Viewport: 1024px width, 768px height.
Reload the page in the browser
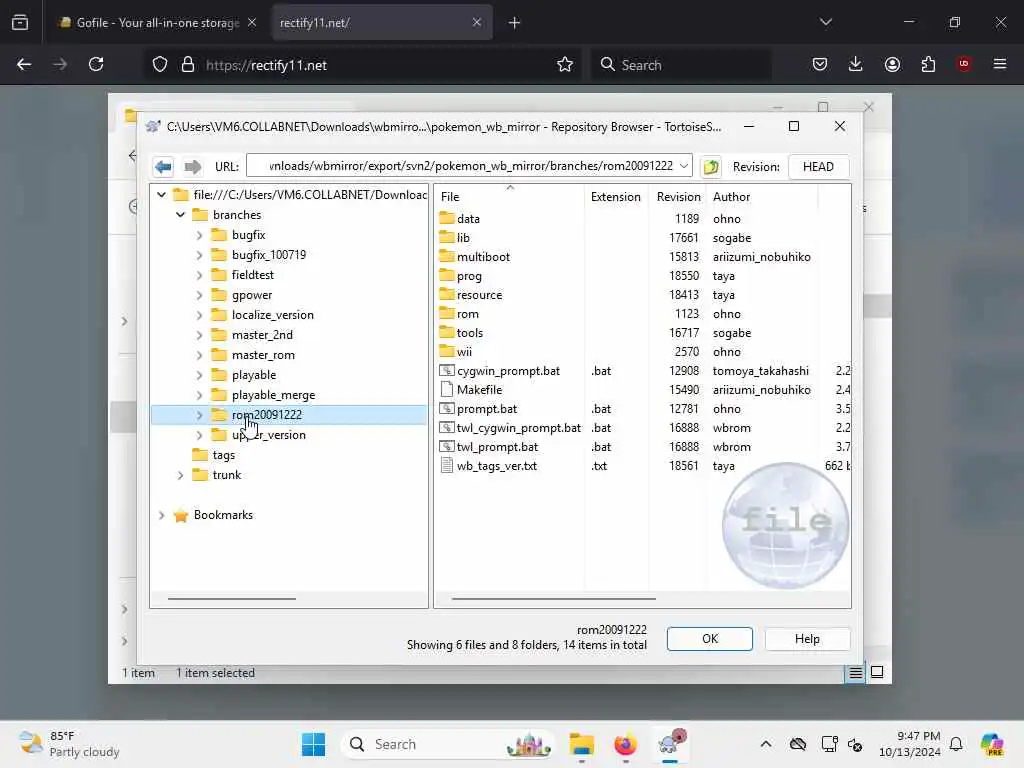click(97, 64)
